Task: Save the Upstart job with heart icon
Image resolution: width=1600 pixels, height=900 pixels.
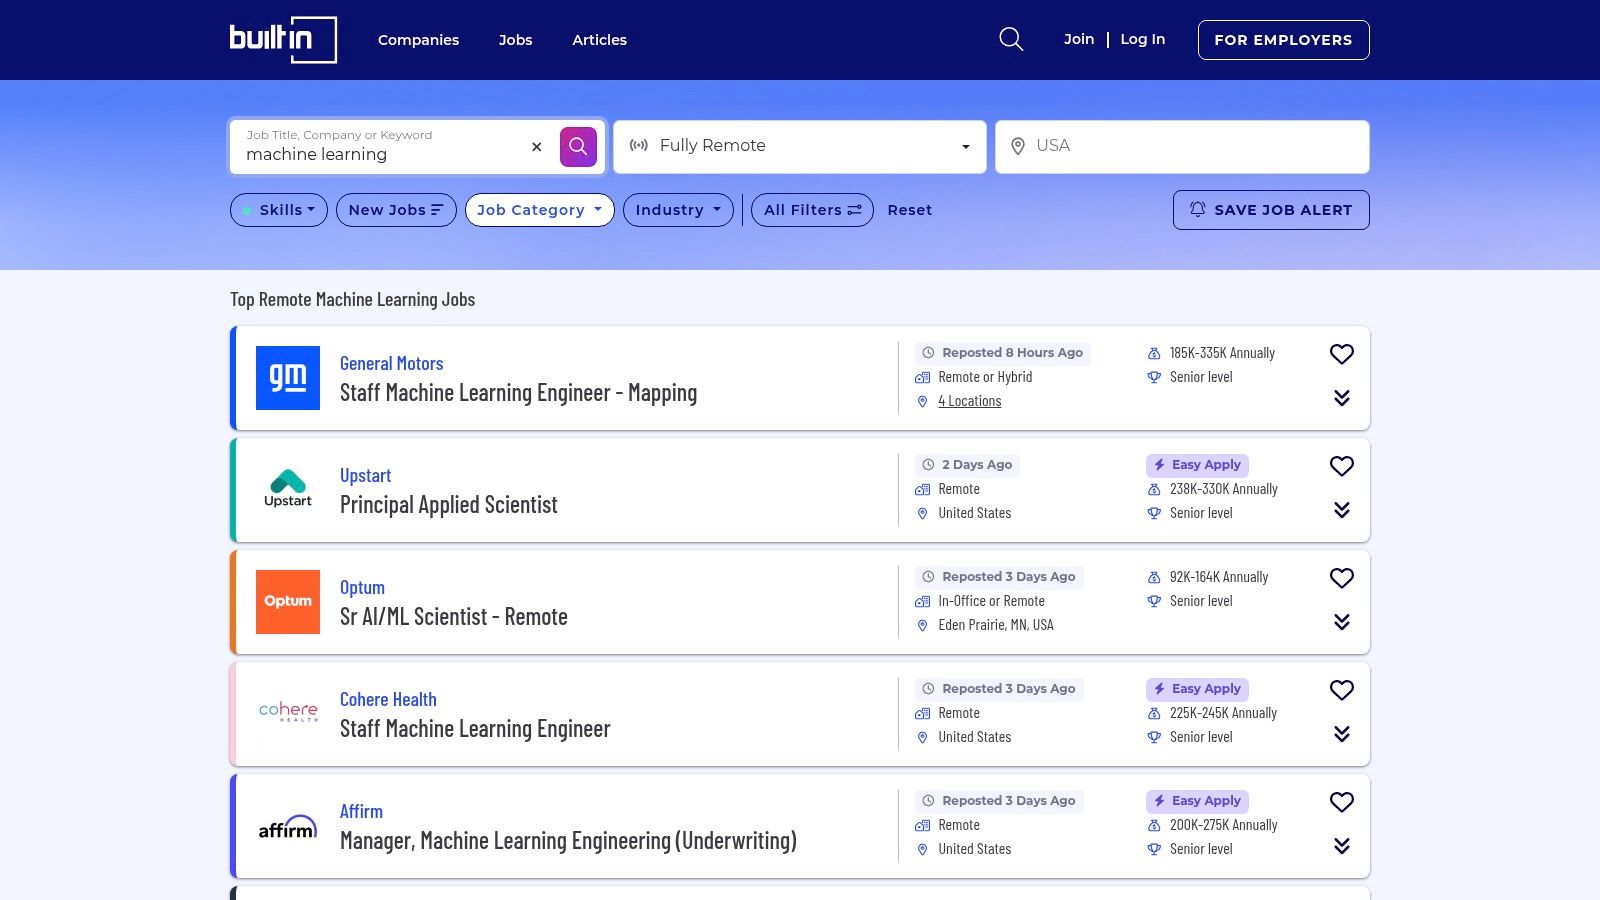Action: pyautogui.click(x=1342, y=466)
